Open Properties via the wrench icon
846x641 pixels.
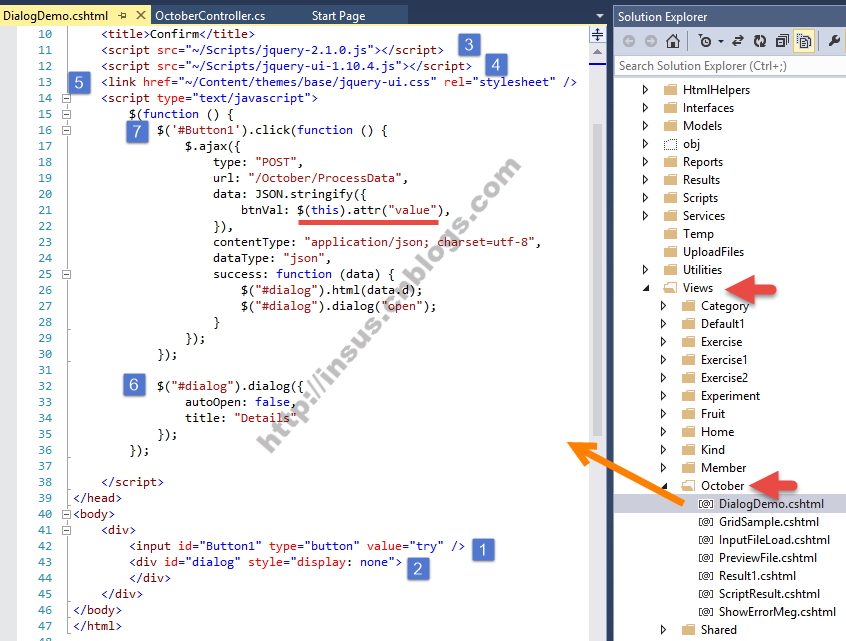[834, 41]
